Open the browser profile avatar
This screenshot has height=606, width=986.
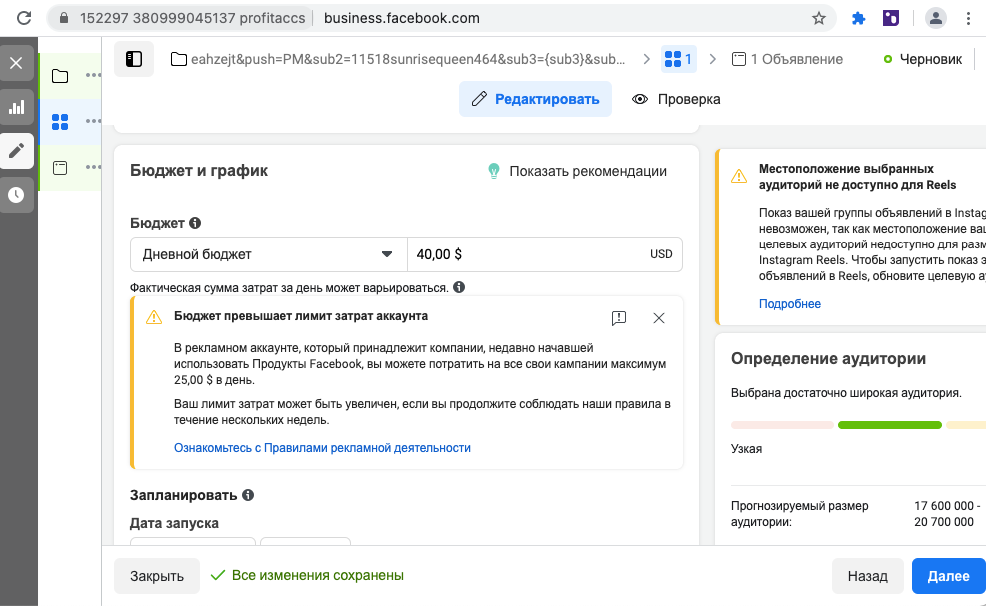point(936,18)
